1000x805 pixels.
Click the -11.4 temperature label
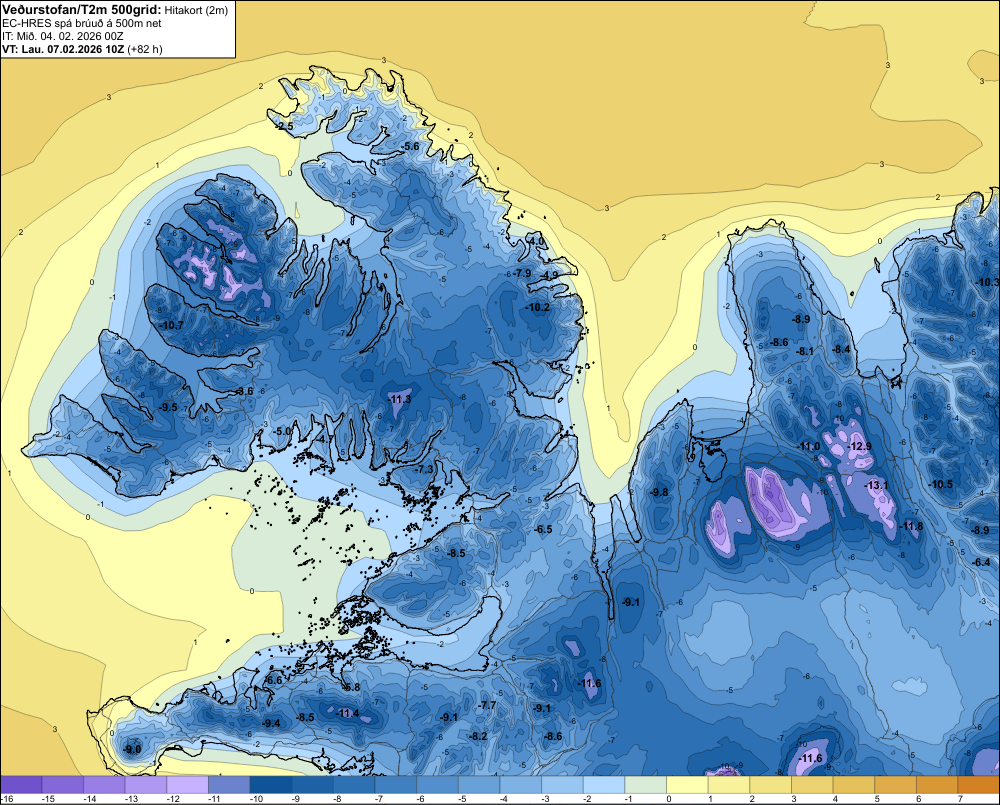[348, 713]
